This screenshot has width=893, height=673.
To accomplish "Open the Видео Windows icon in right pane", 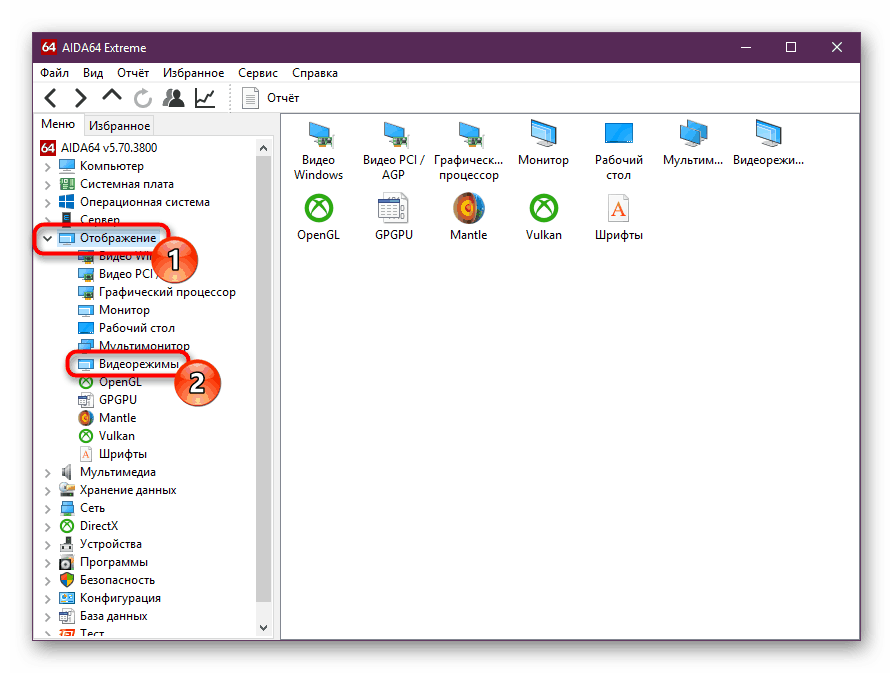I will pos(318,150).
